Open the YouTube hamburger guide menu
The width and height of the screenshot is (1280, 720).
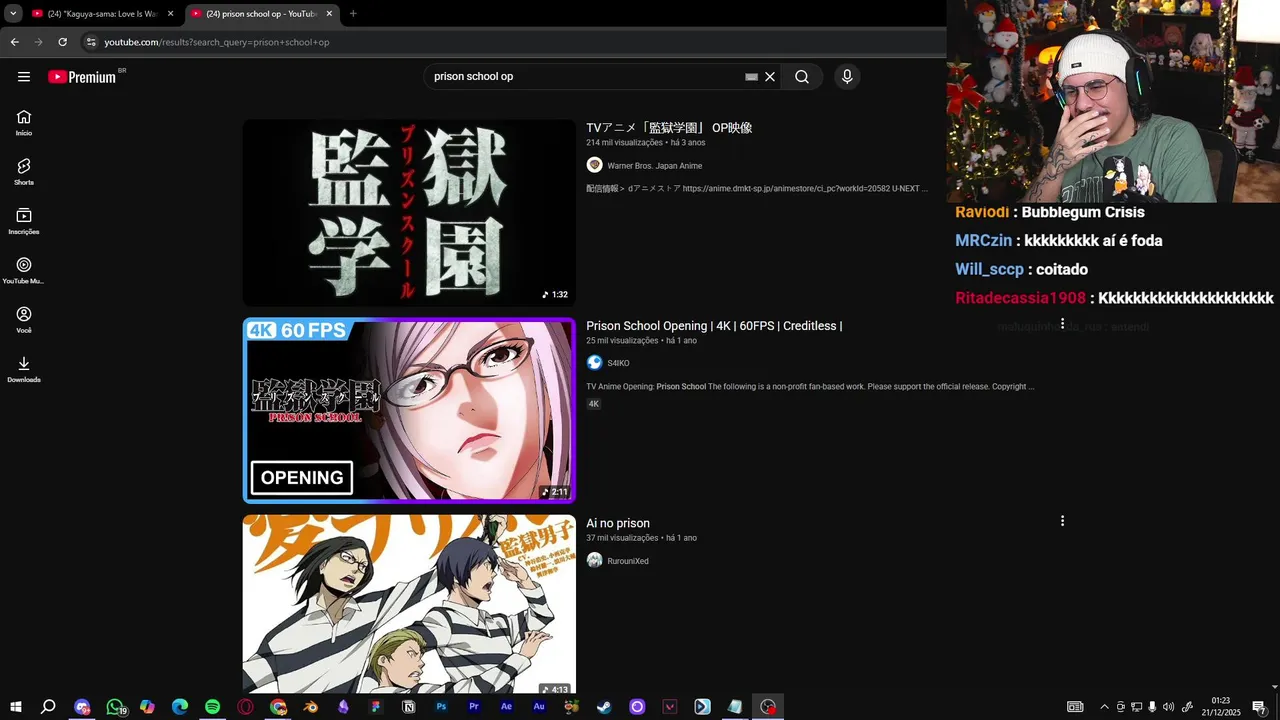coord(24,77)
